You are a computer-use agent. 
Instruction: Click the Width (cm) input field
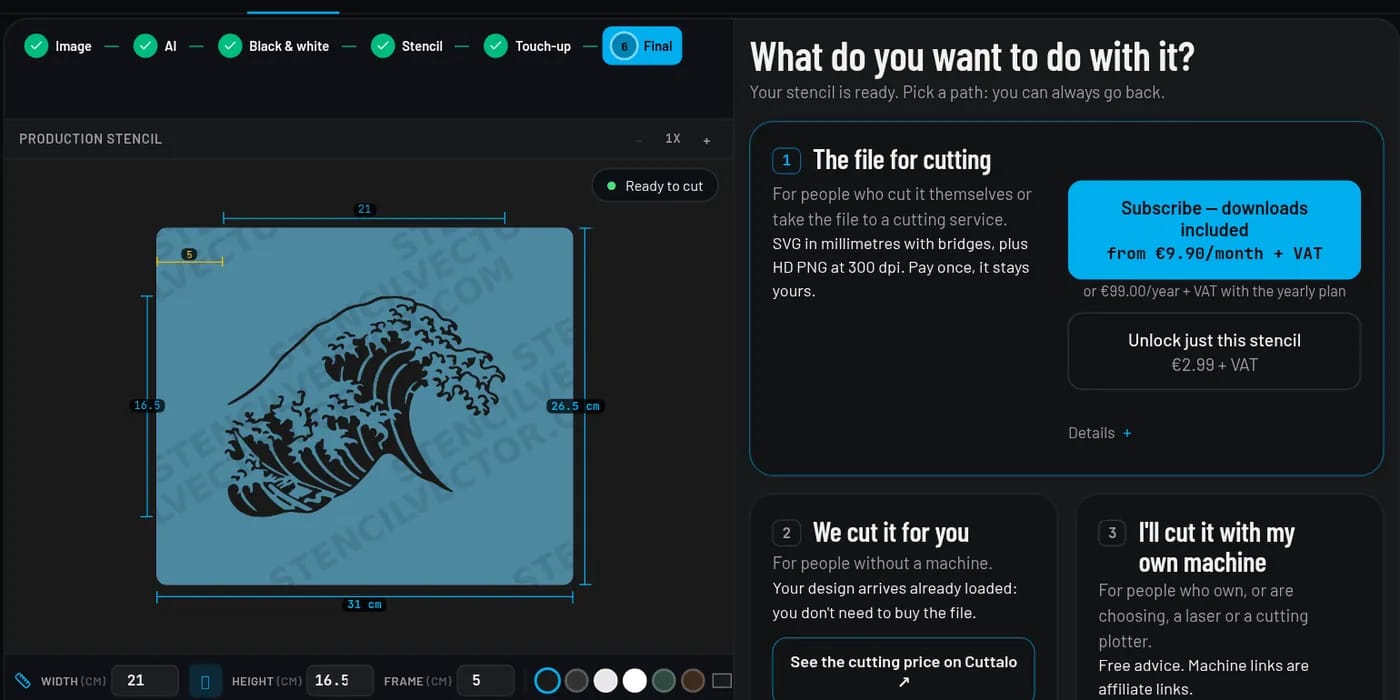(x=145, y=681)
